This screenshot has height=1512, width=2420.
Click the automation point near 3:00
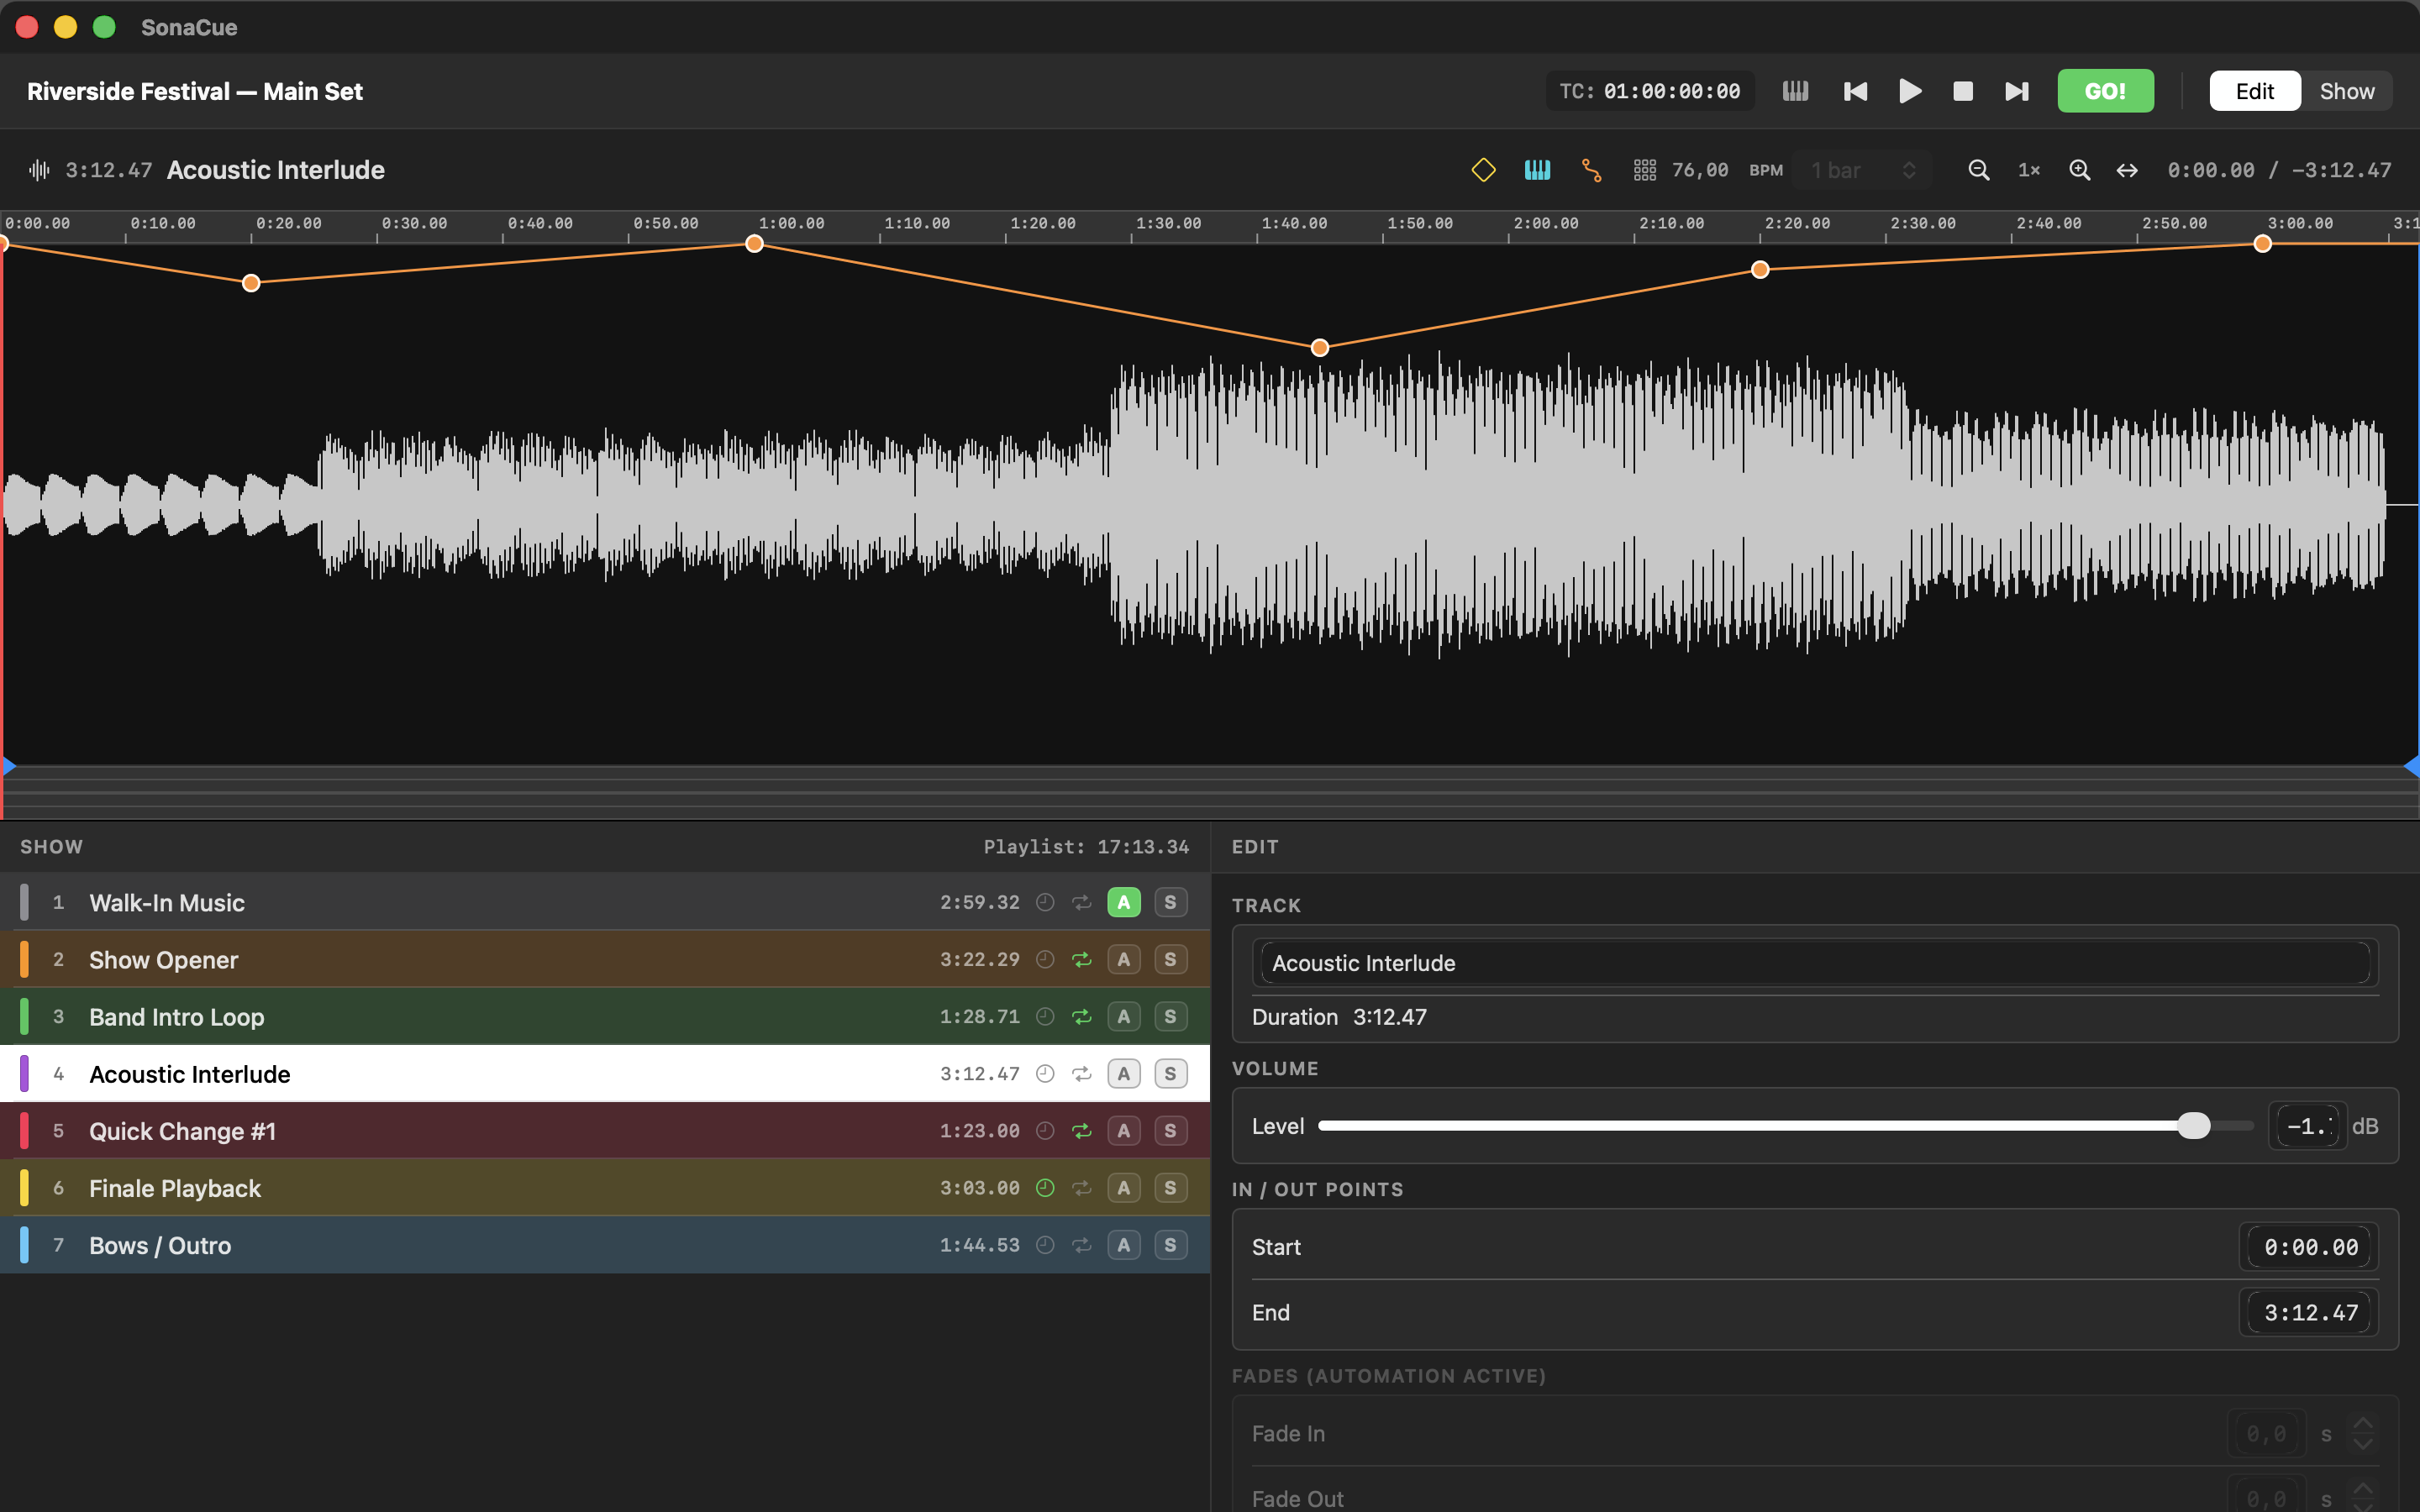2263,244
